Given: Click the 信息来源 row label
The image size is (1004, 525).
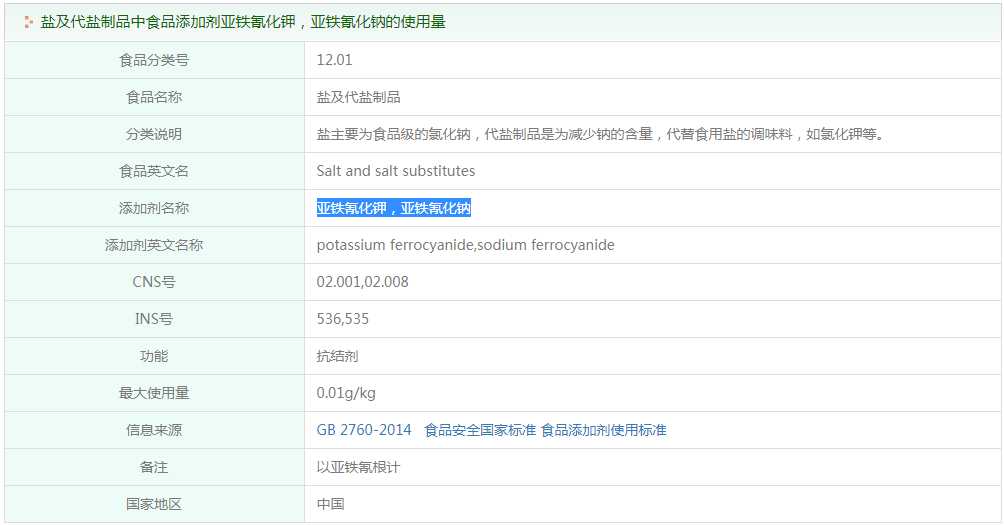Looking at the screenshot, I should tap(154, 430).
